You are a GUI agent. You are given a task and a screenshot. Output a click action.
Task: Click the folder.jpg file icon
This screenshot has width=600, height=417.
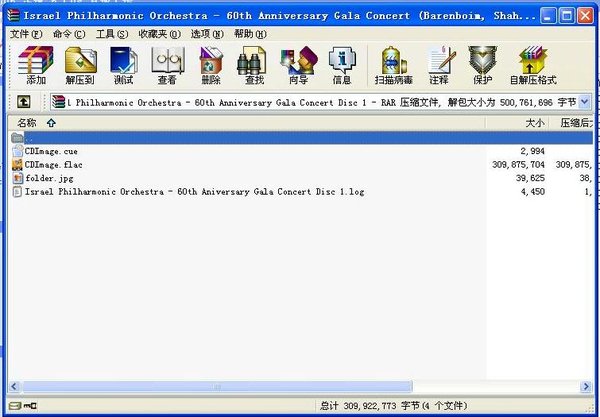pos(18,178)
